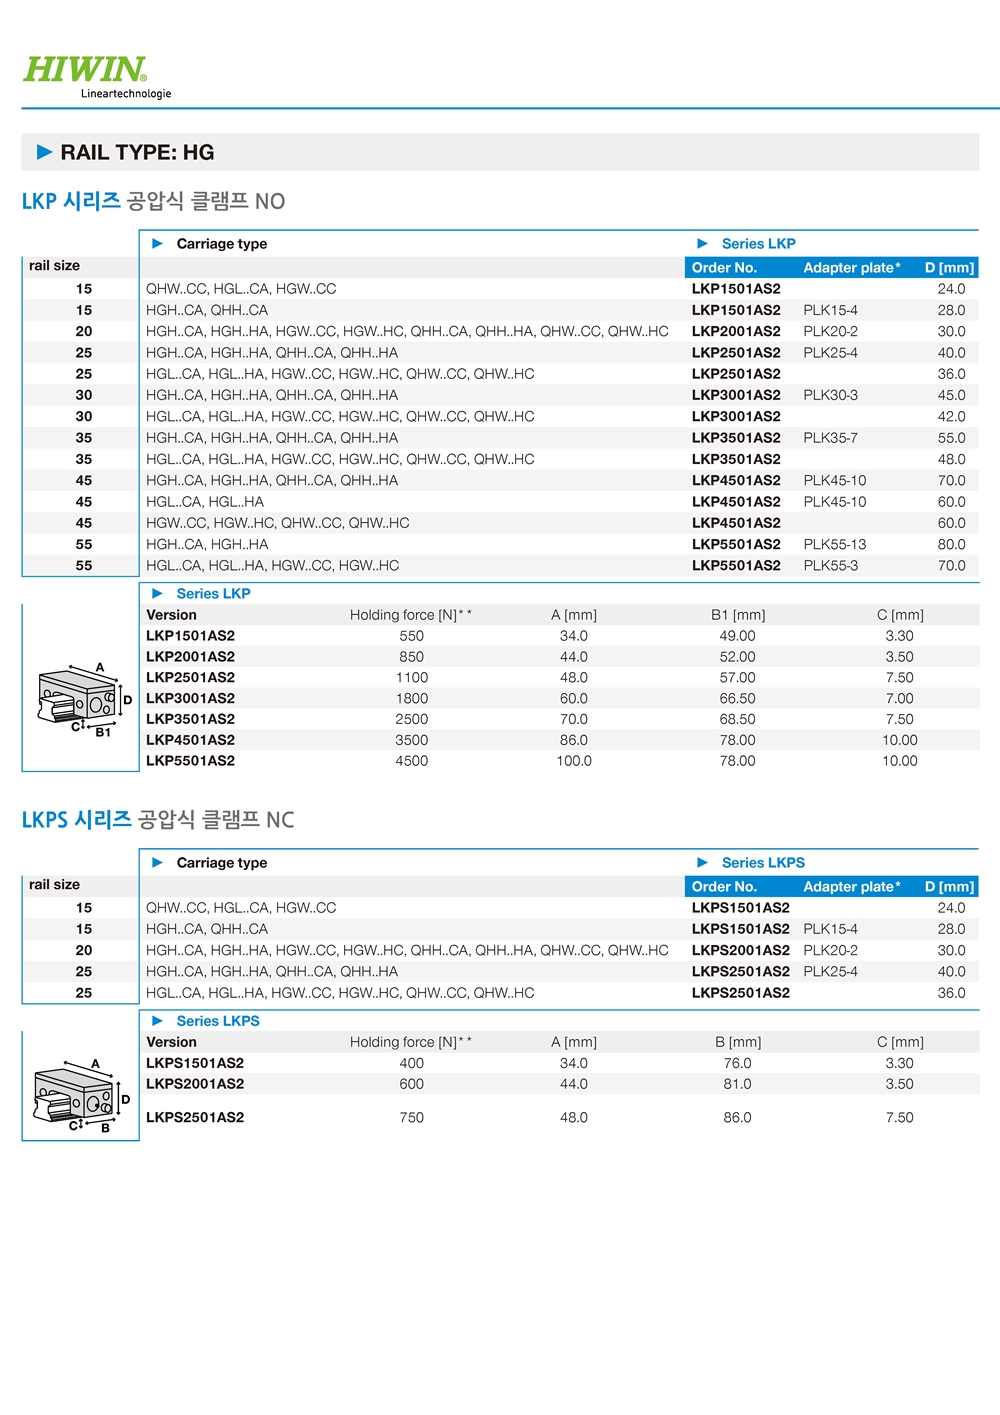Click adapter plate 'PLK35-7'

(830, 438)
